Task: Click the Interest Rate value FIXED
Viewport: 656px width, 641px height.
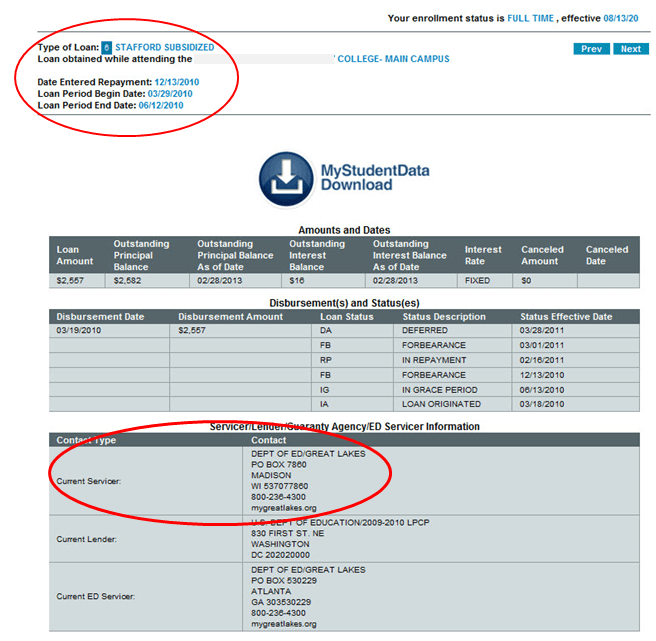Action: click(477, 281)
